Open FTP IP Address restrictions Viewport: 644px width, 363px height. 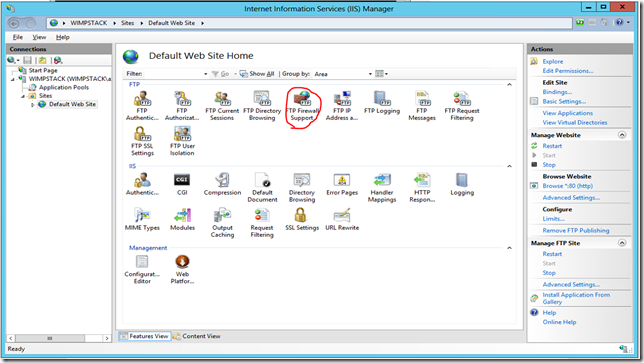pyautogui.click(x=342, y=106)
